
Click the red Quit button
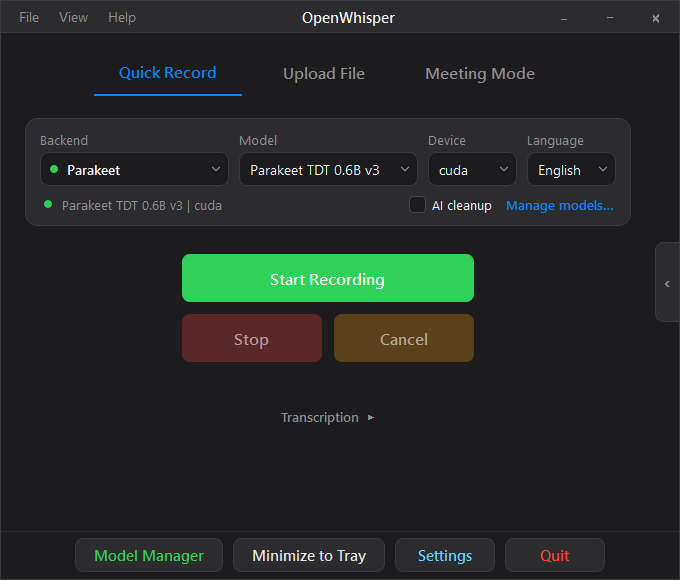click(x=555, y=555)
